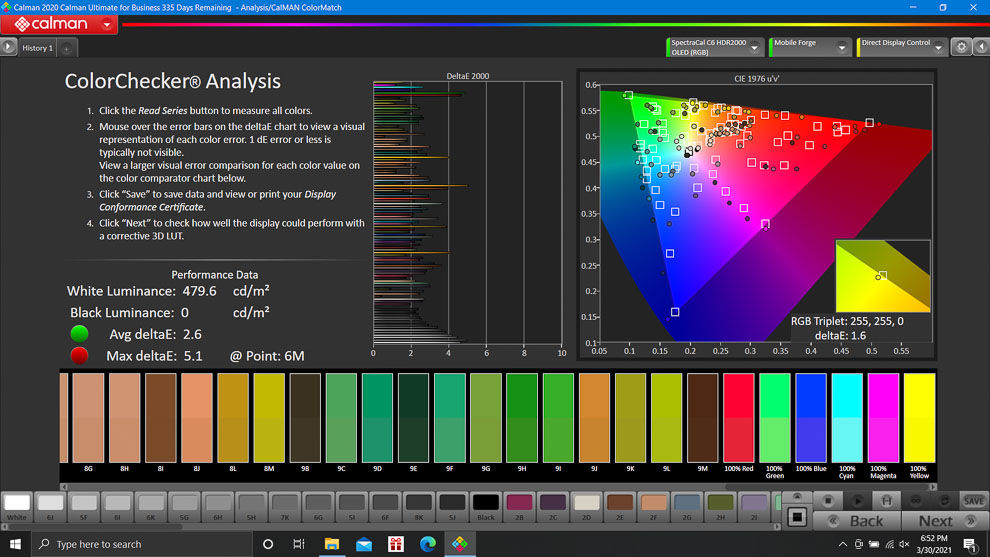Select the 2H olive patch
Screen dimensions: 990x557
click(720, 506)
